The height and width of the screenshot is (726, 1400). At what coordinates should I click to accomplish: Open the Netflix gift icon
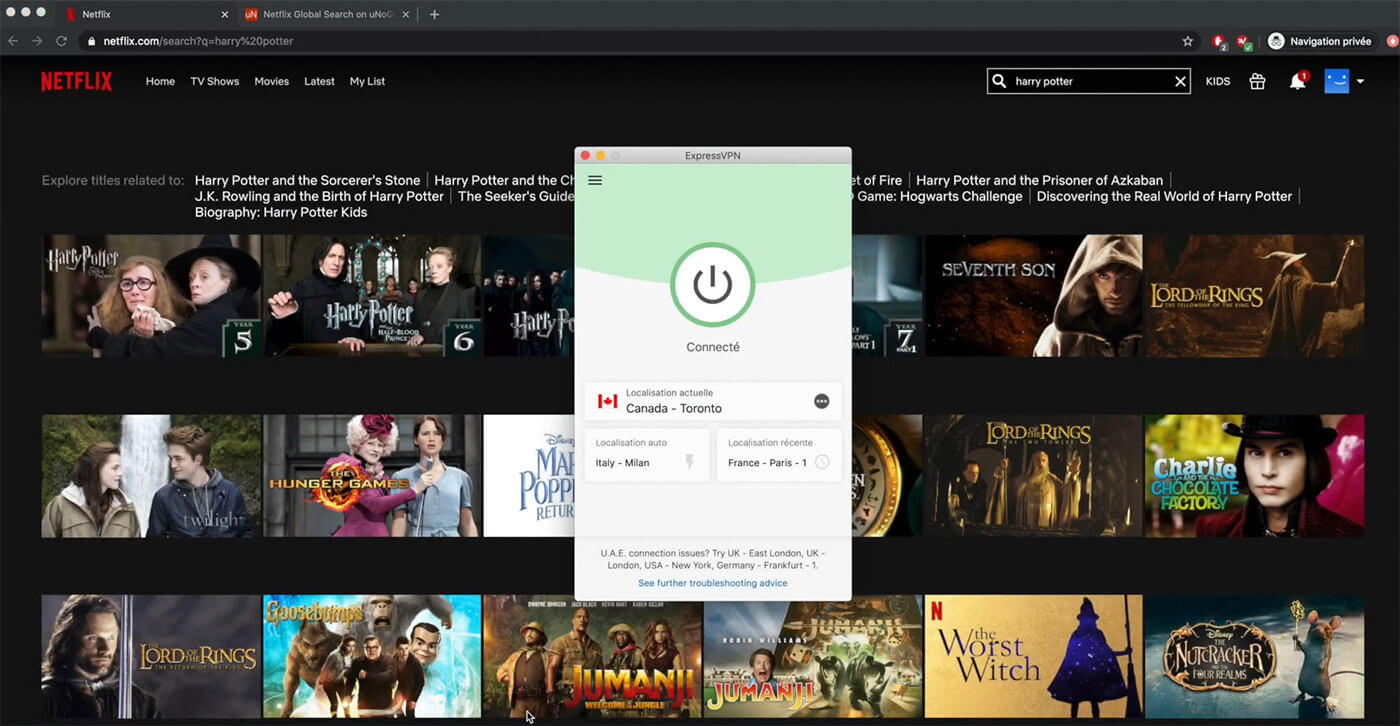(x=1257, y=81)
